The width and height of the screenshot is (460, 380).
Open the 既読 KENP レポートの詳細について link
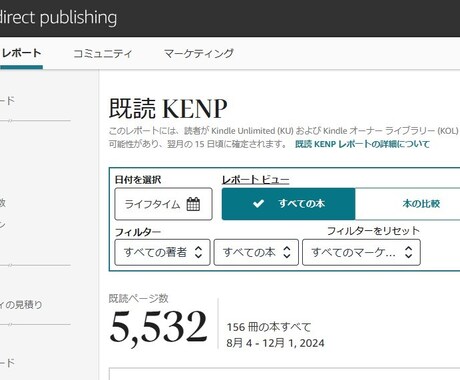coord(362,144)
